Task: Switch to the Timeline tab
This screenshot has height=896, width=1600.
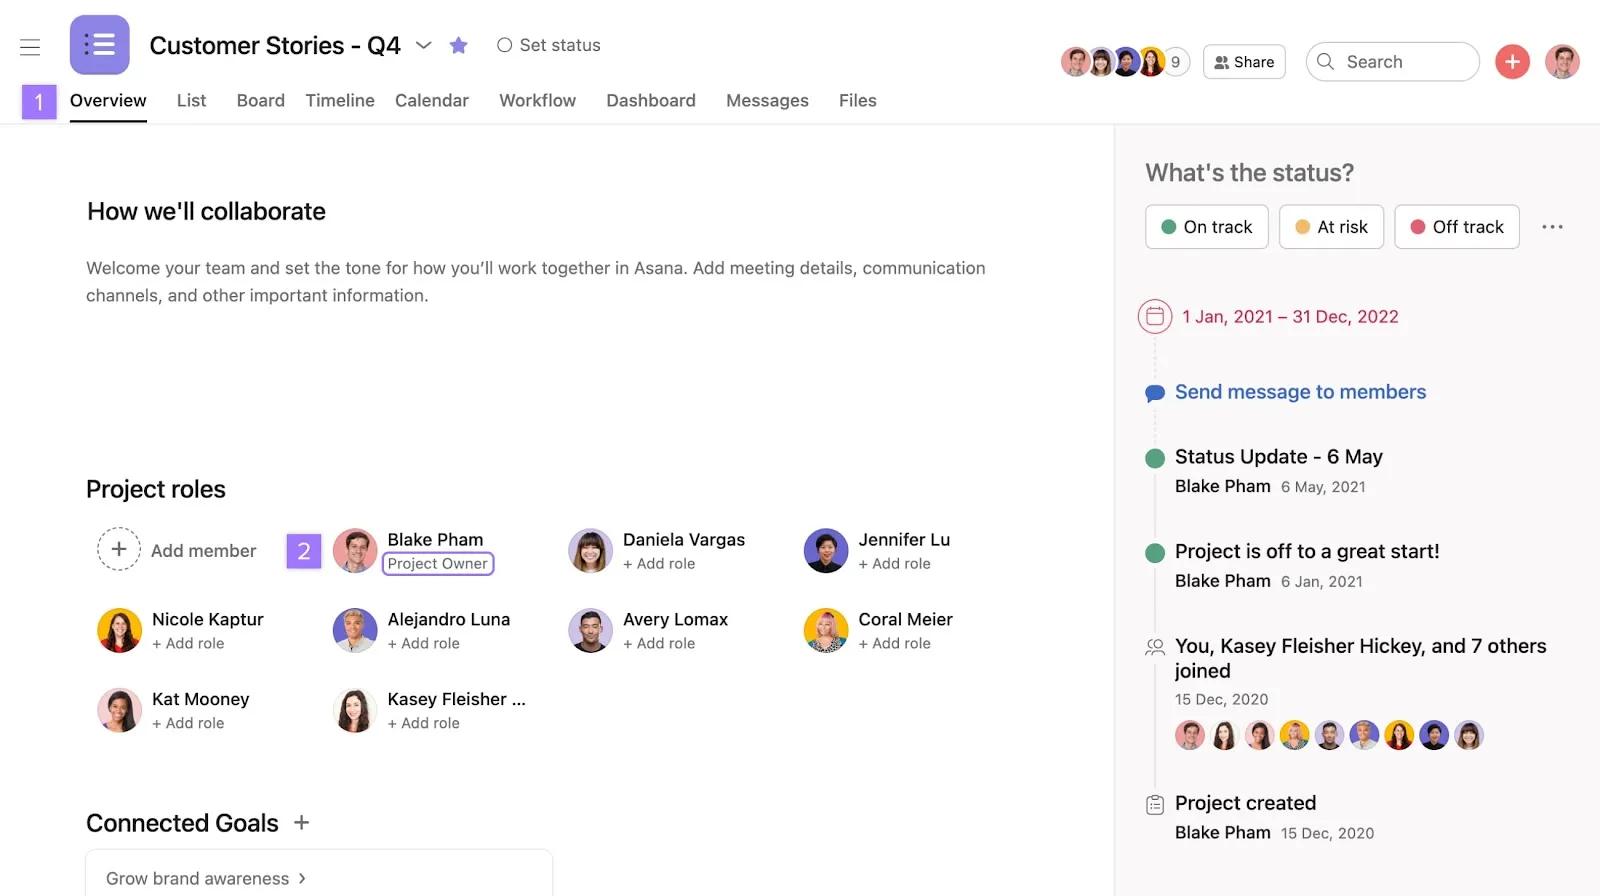Action: point(340,100)
